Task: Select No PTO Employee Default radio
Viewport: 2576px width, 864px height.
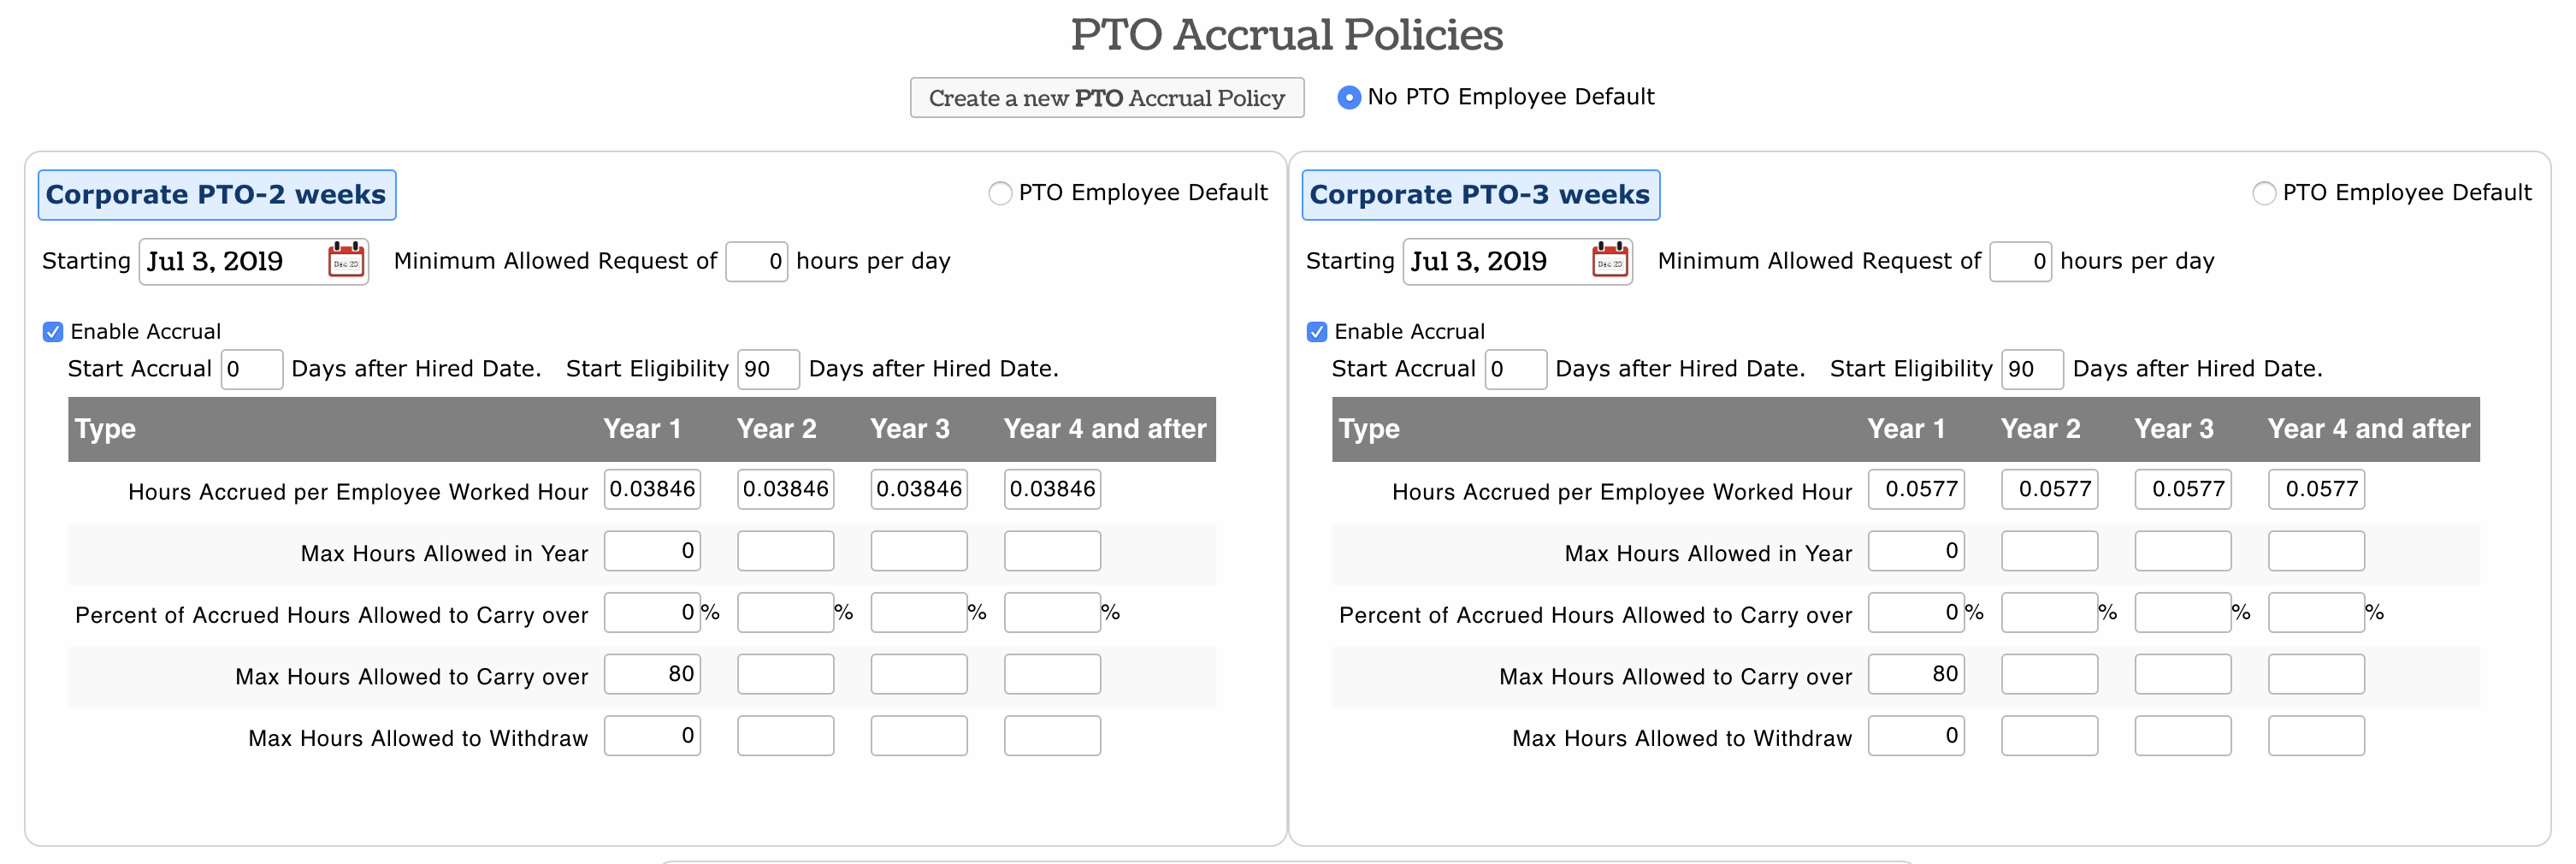Action: point(1349,97)
